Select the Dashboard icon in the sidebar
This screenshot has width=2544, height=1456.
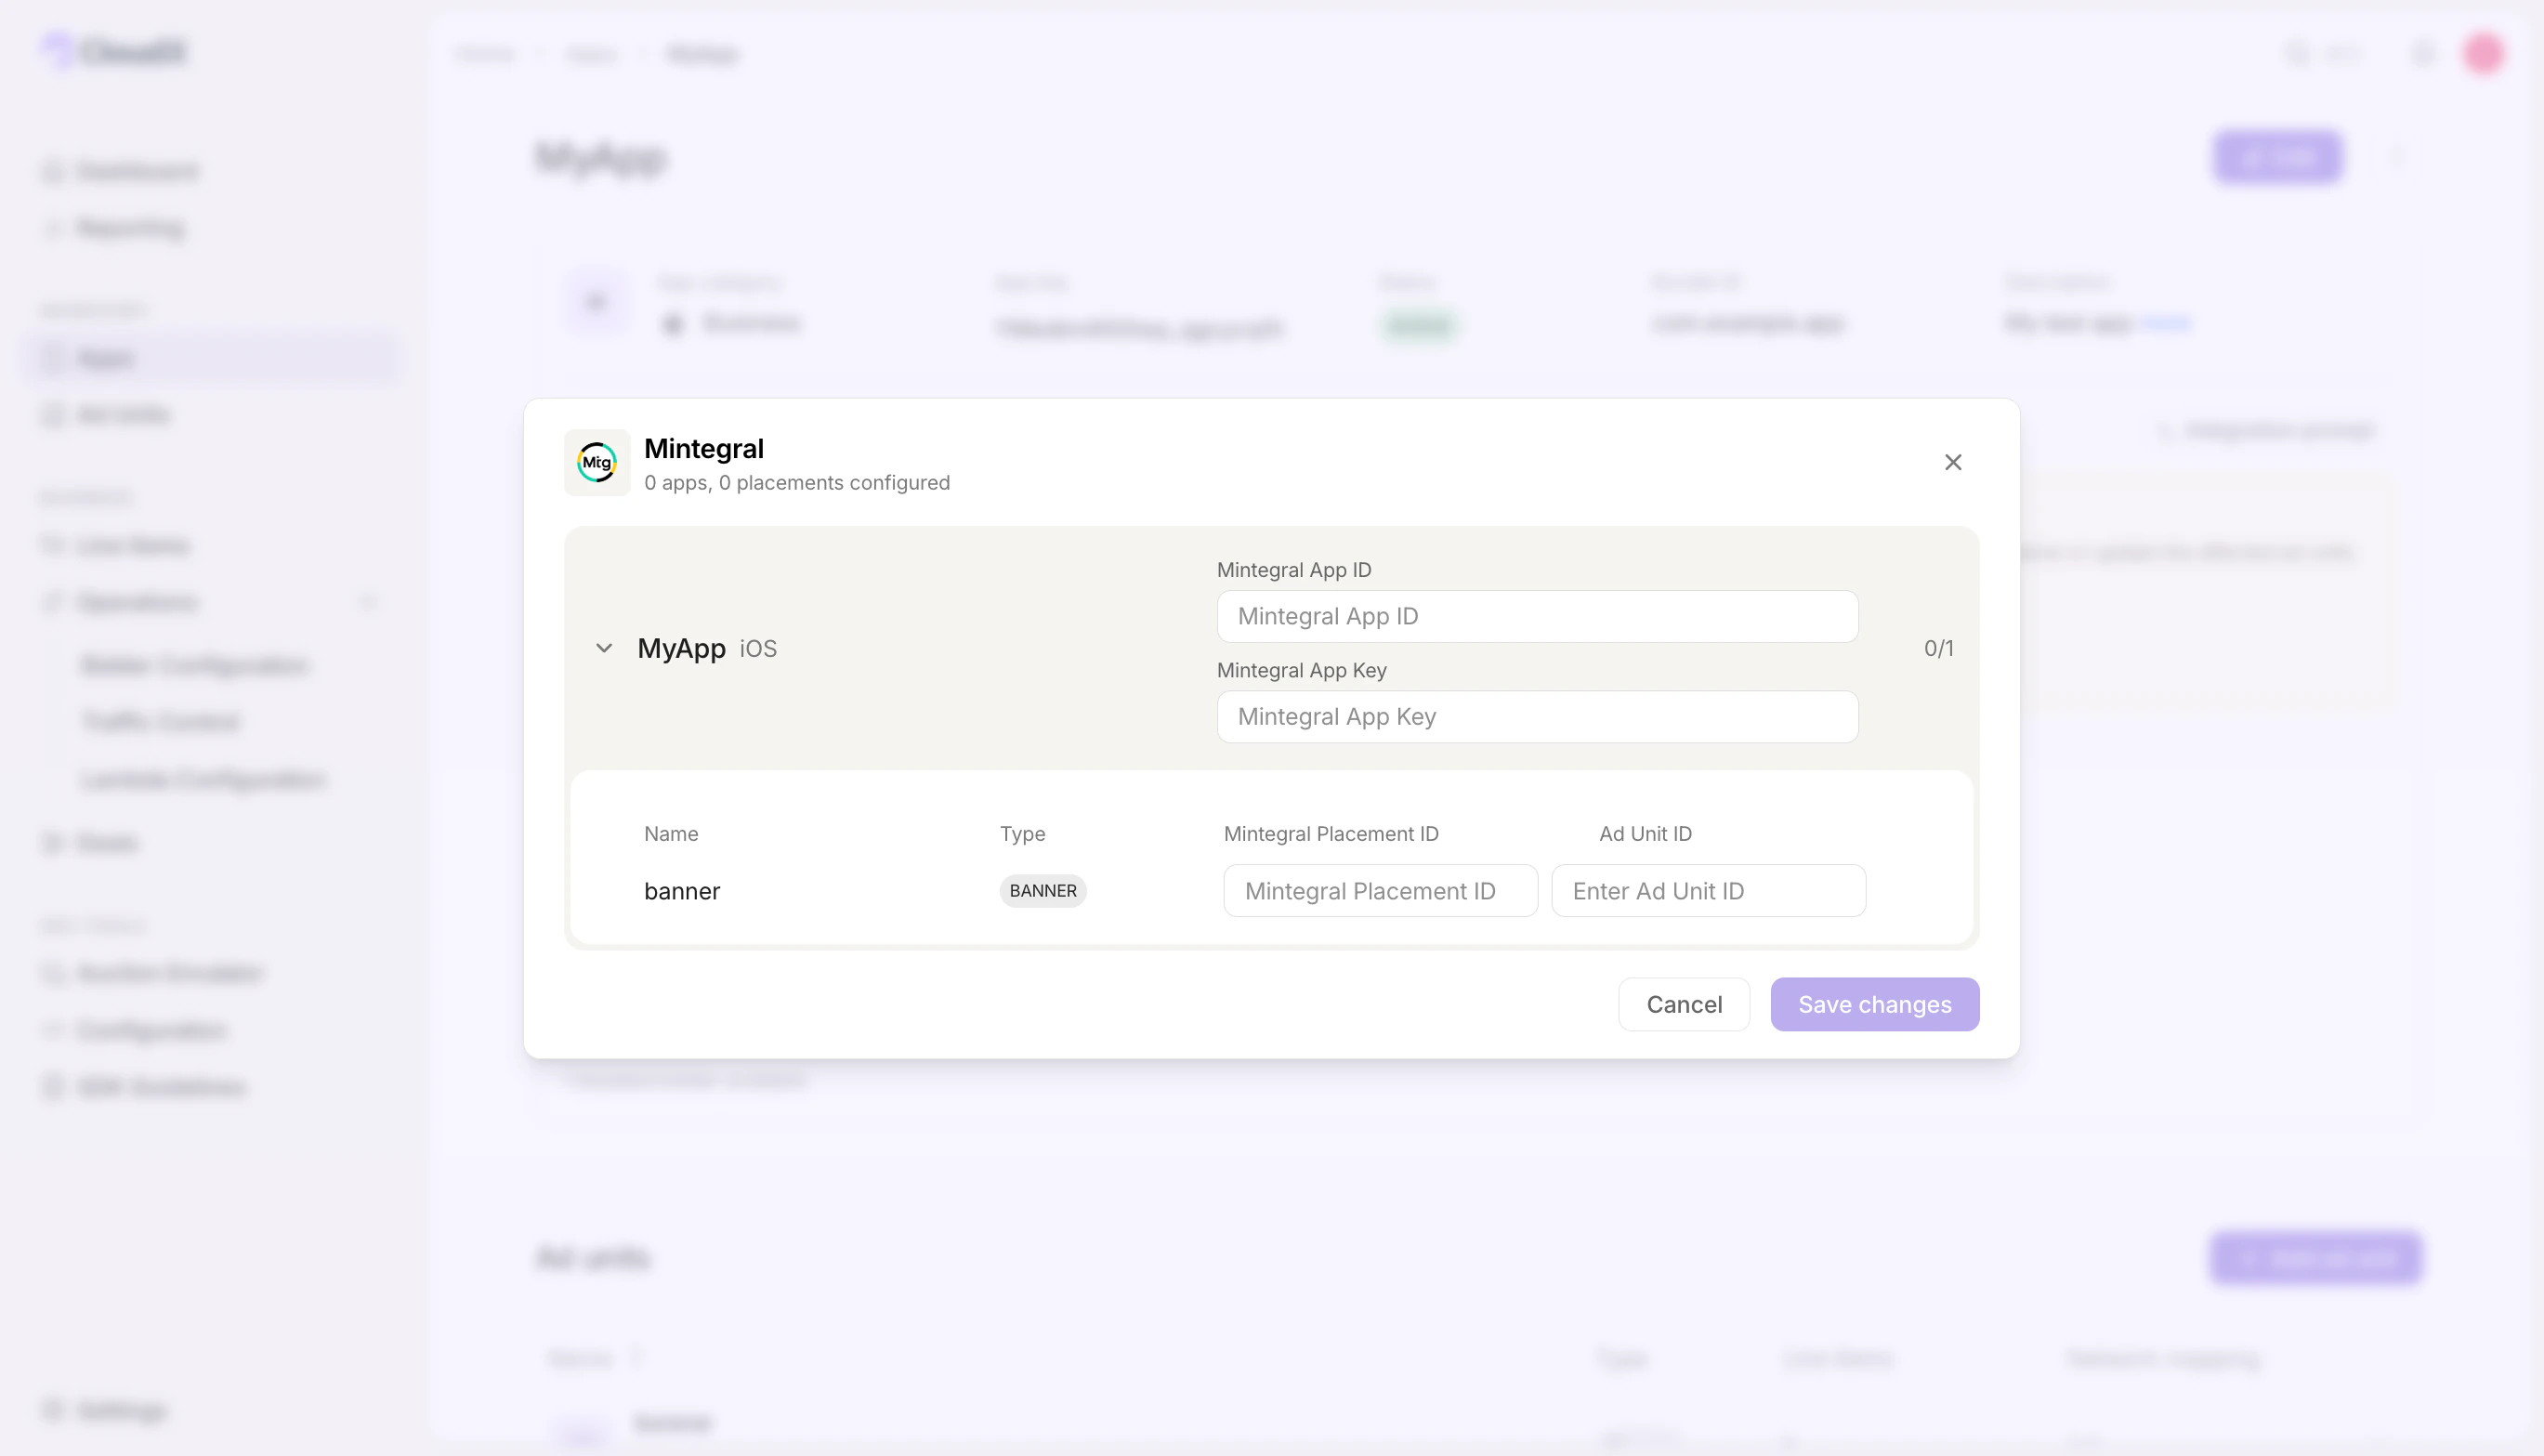point(54,170)
